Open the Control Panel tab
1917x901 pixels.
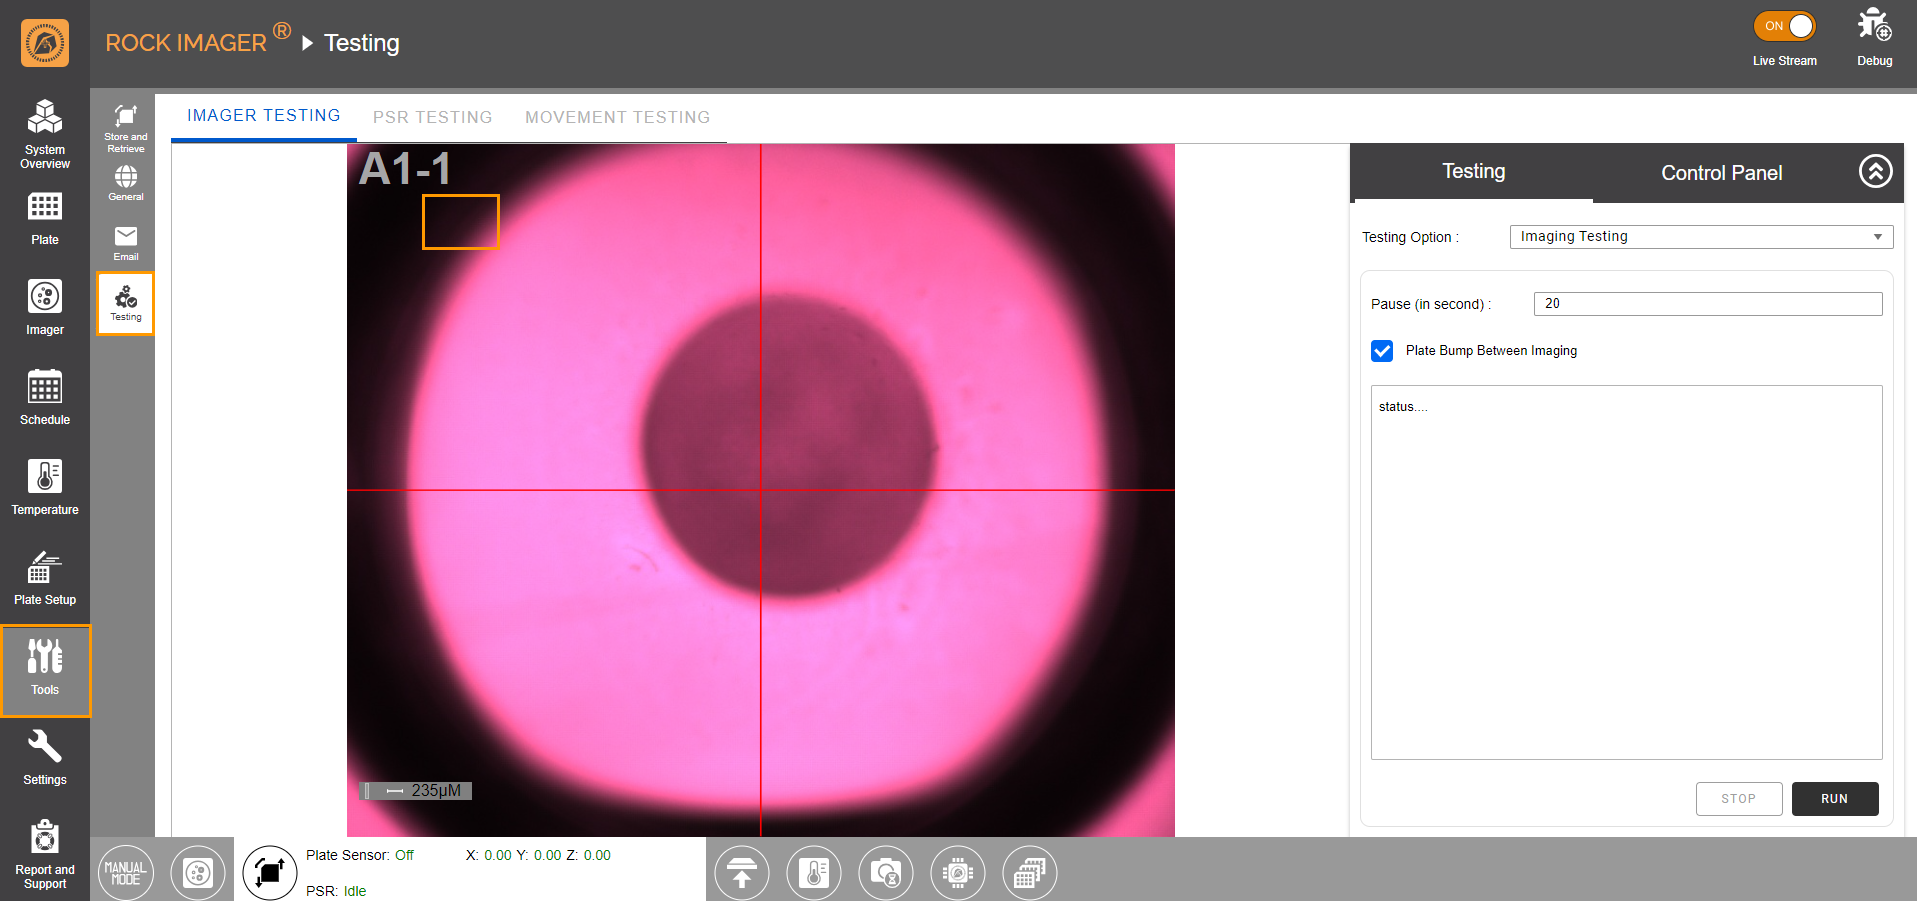click(1721, 173)
